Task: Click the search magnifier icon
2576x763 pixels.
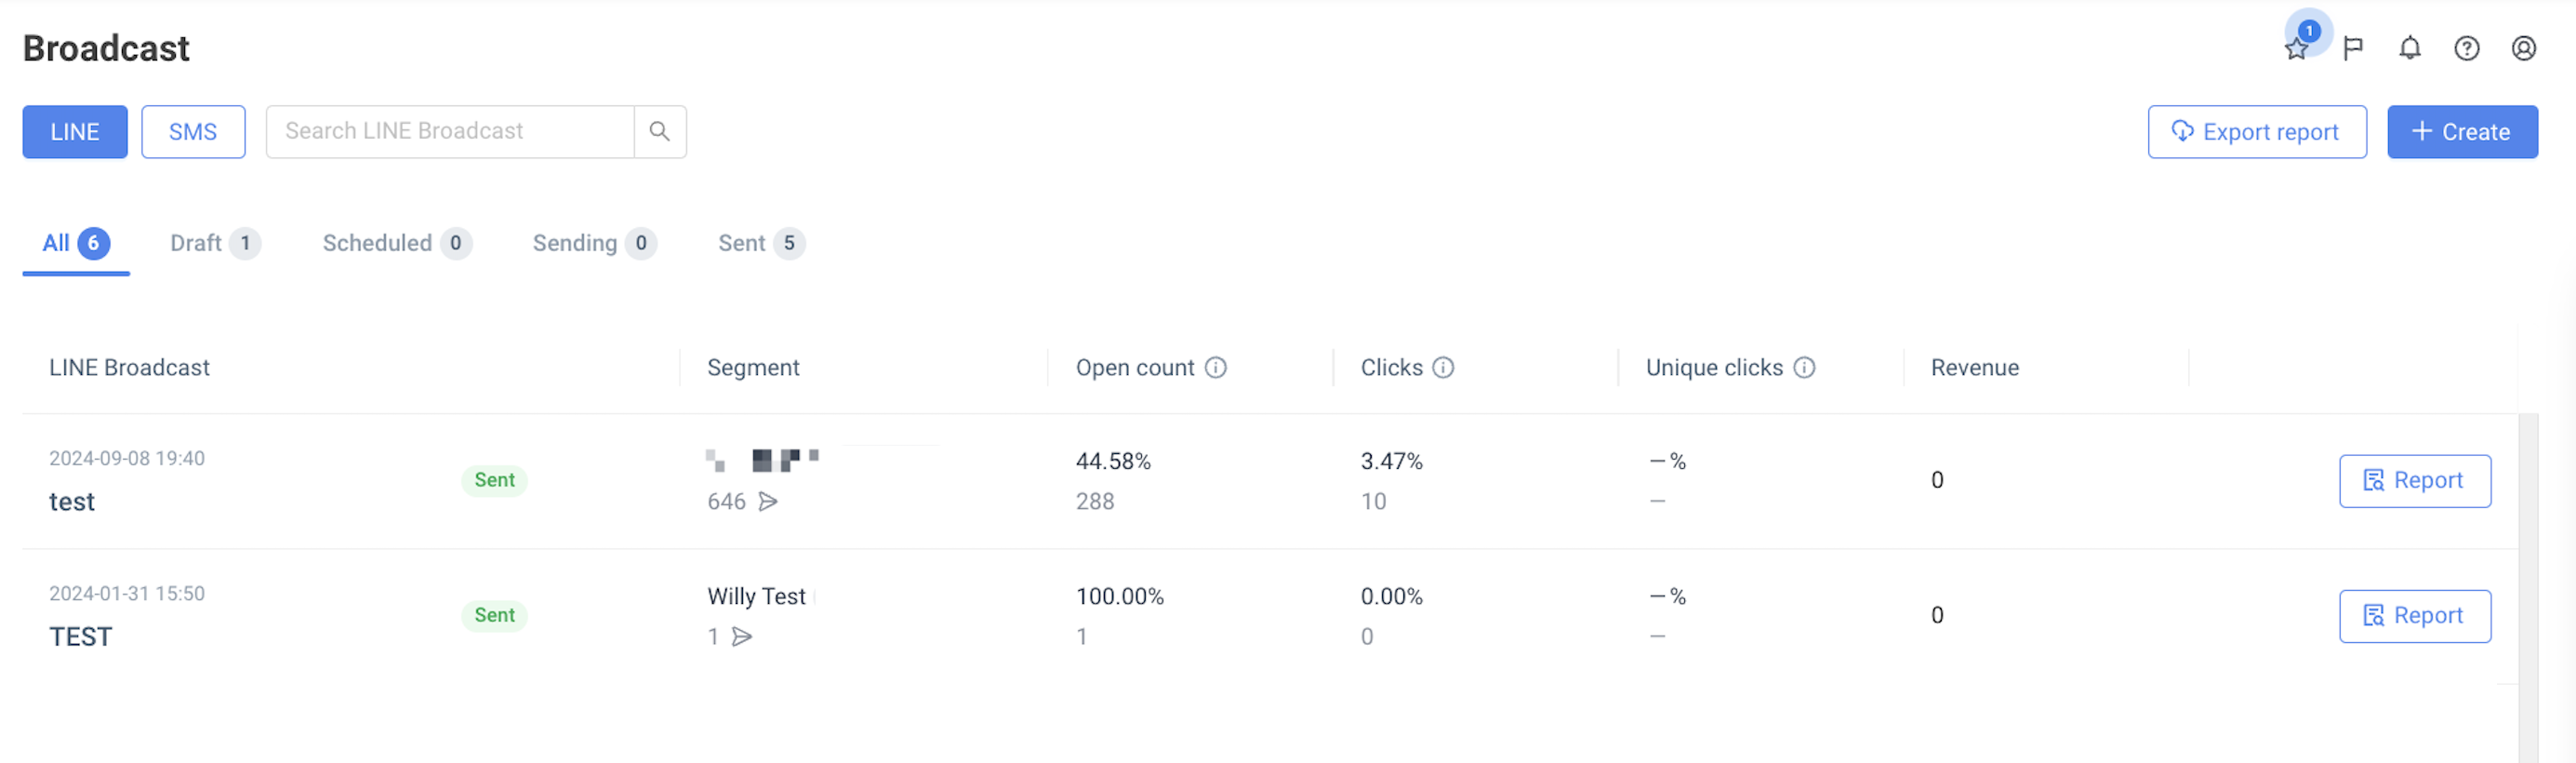Action: coord(660,131)
